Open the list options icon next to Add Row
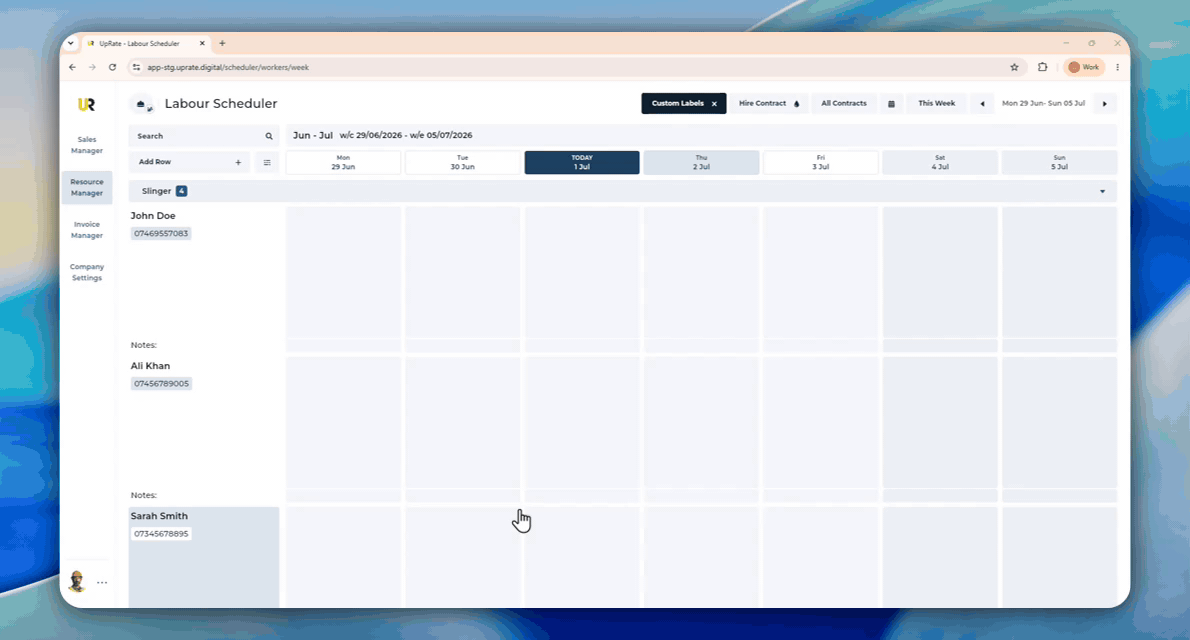 pos(267,162)
